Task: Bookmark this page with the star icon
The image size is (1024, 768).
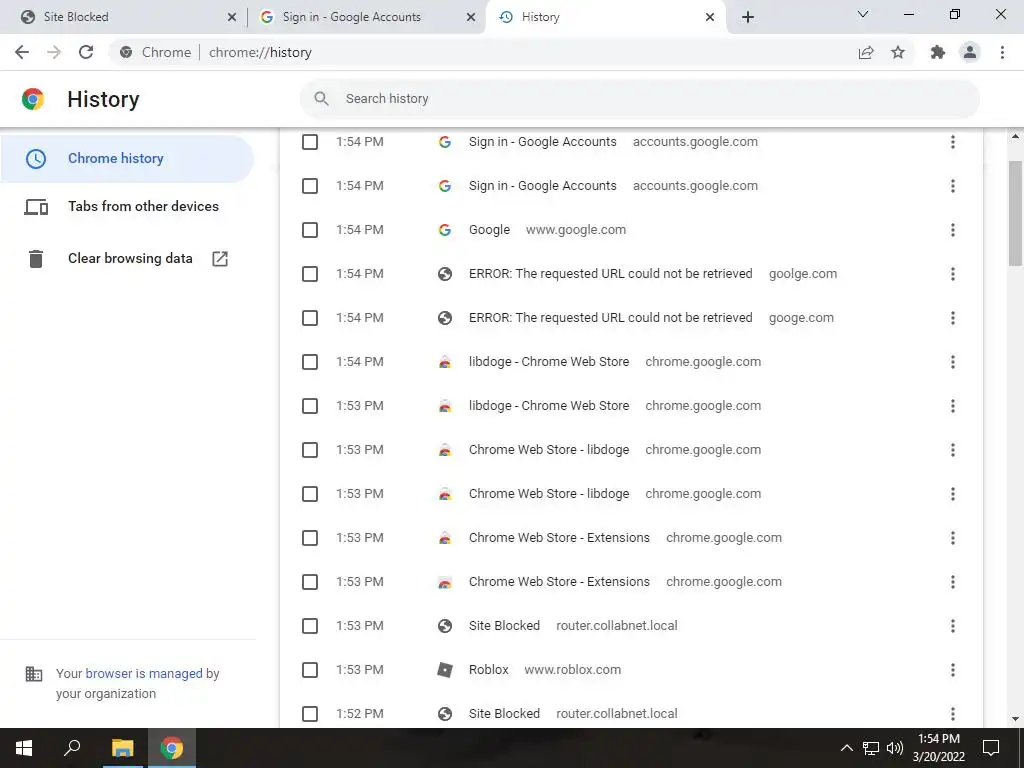Action: [x=898, y=52]
